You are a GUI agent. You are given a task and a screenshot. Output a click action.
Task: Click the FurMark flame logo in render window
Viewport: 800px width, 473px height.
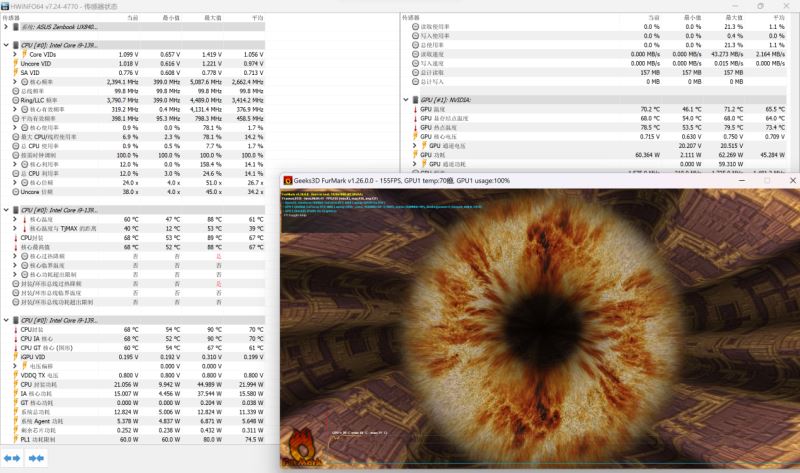pos(302,449)
